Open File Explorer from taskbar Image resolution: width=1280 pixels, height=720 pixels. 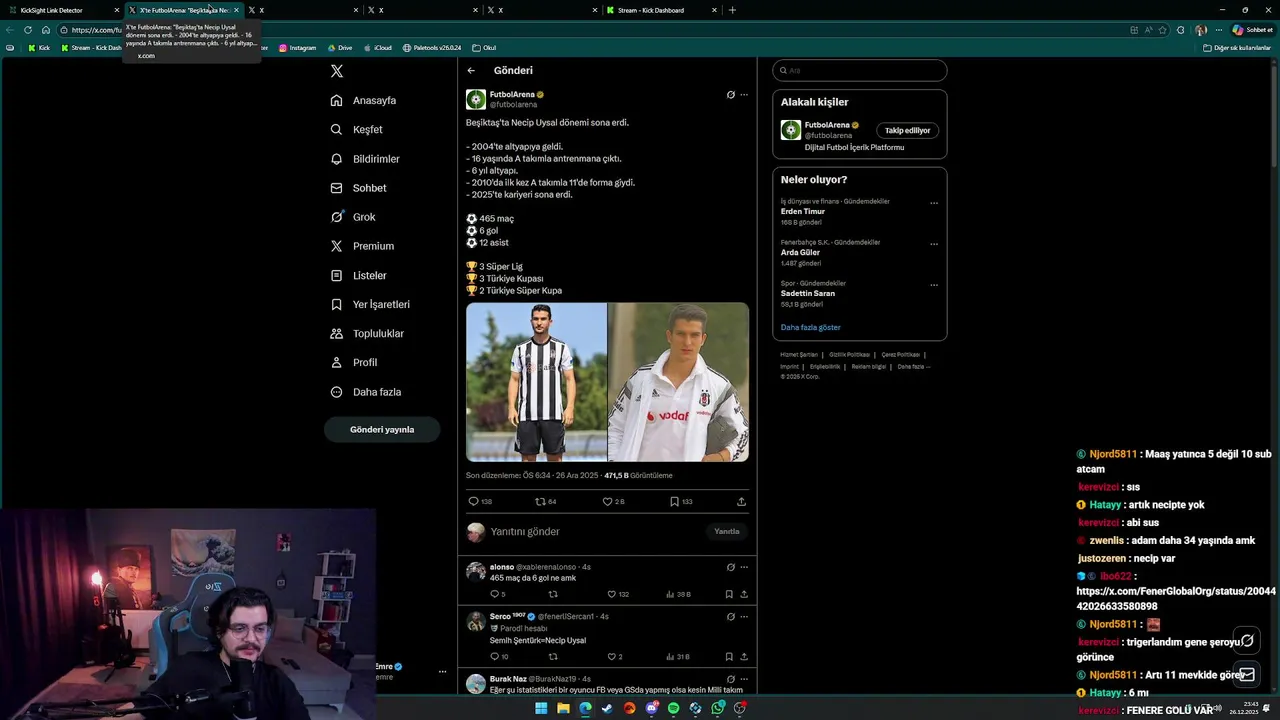563,708
